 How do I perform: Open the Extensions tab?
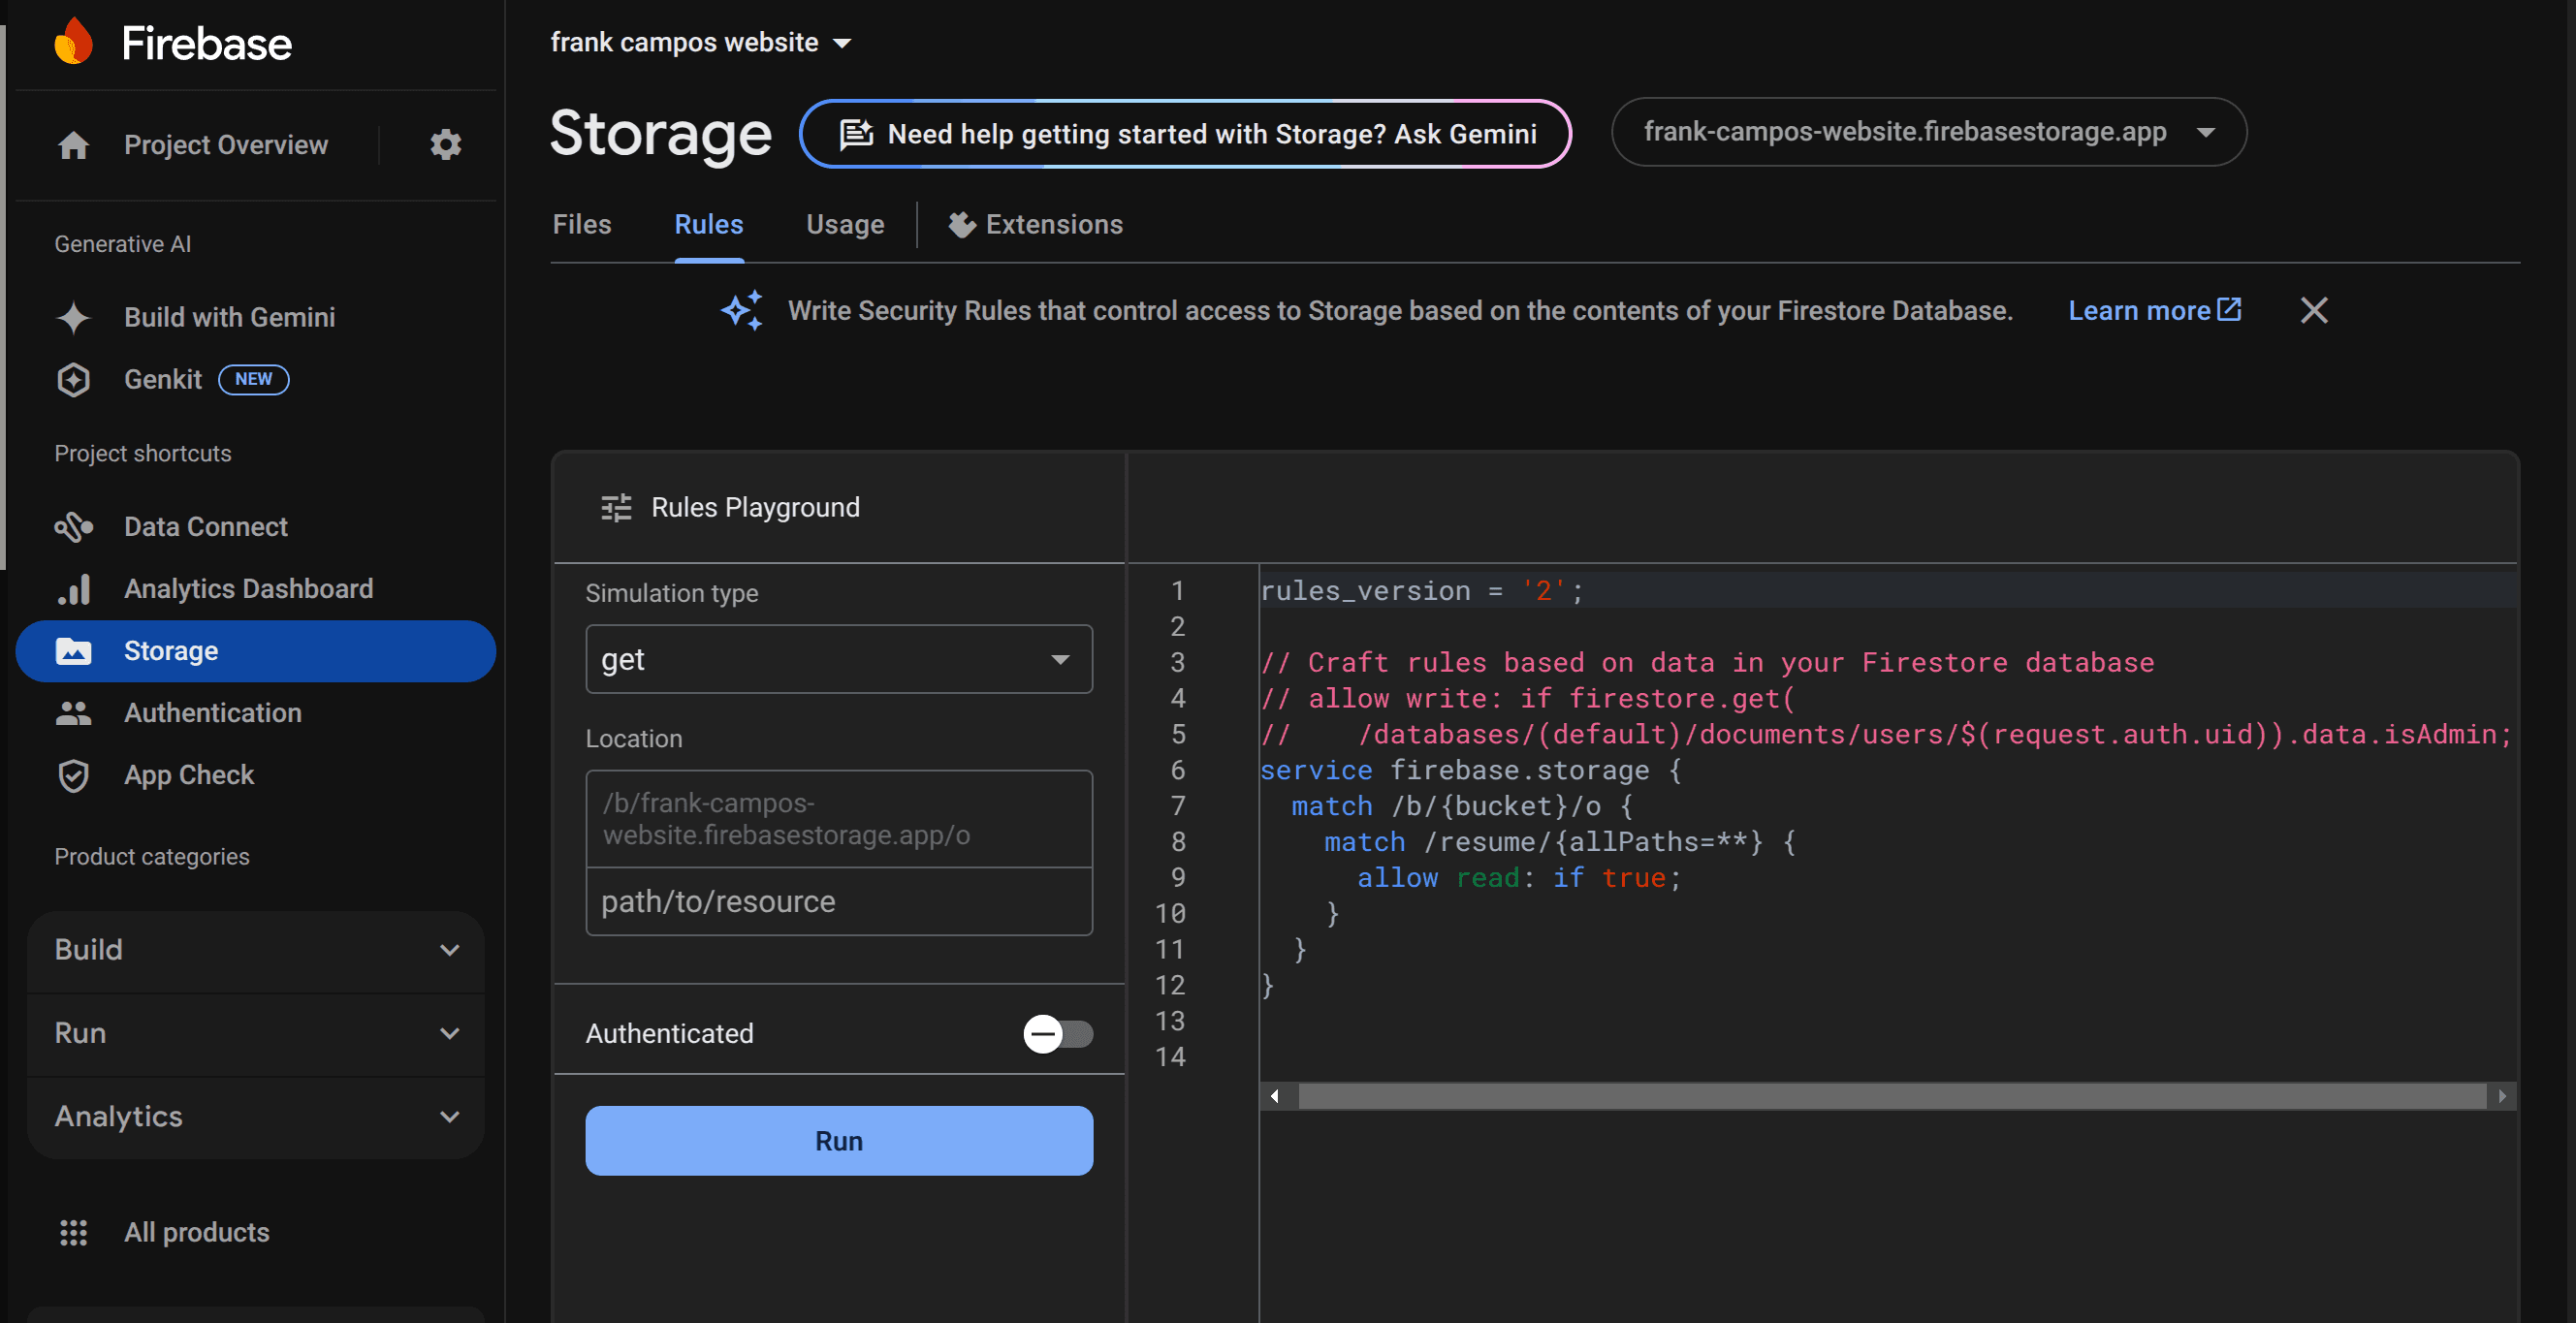point(1035,225)
